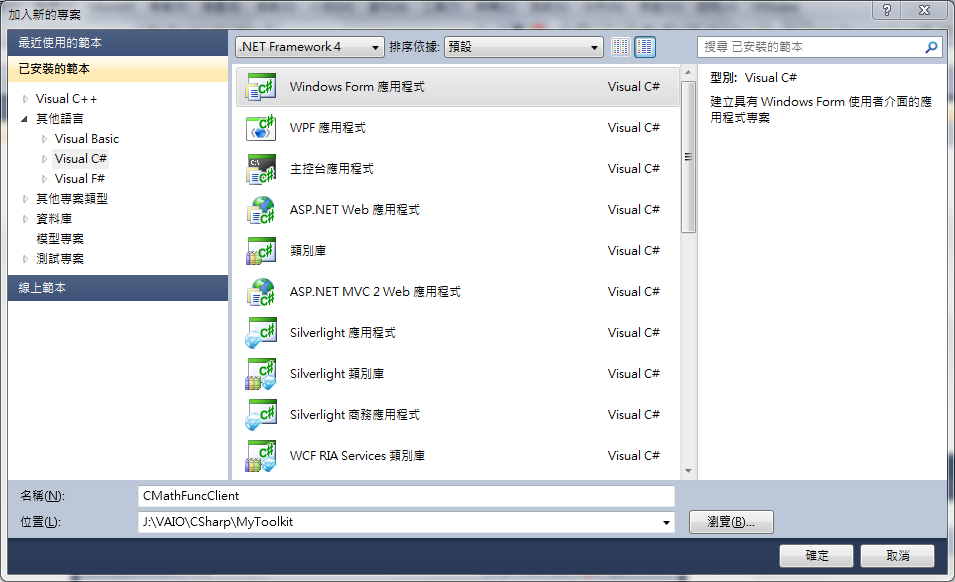Select the text 'Silverlight 商務應用程式'

point(354,415)
